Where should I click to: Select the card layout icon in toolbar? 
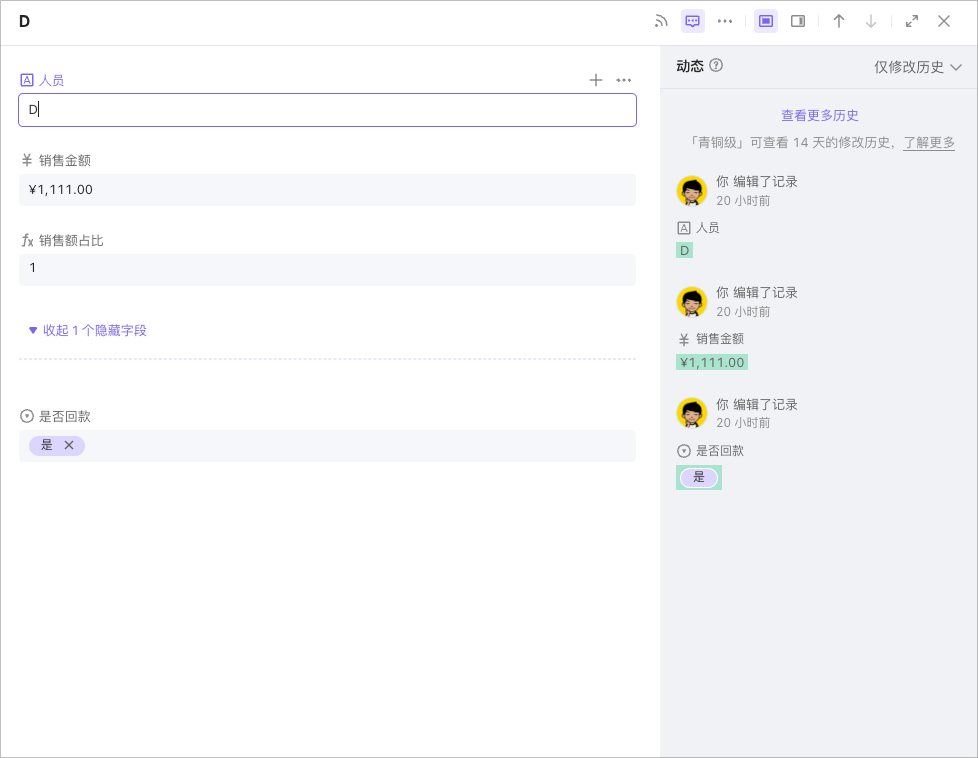pyautogui.click(x=765, y=20)
